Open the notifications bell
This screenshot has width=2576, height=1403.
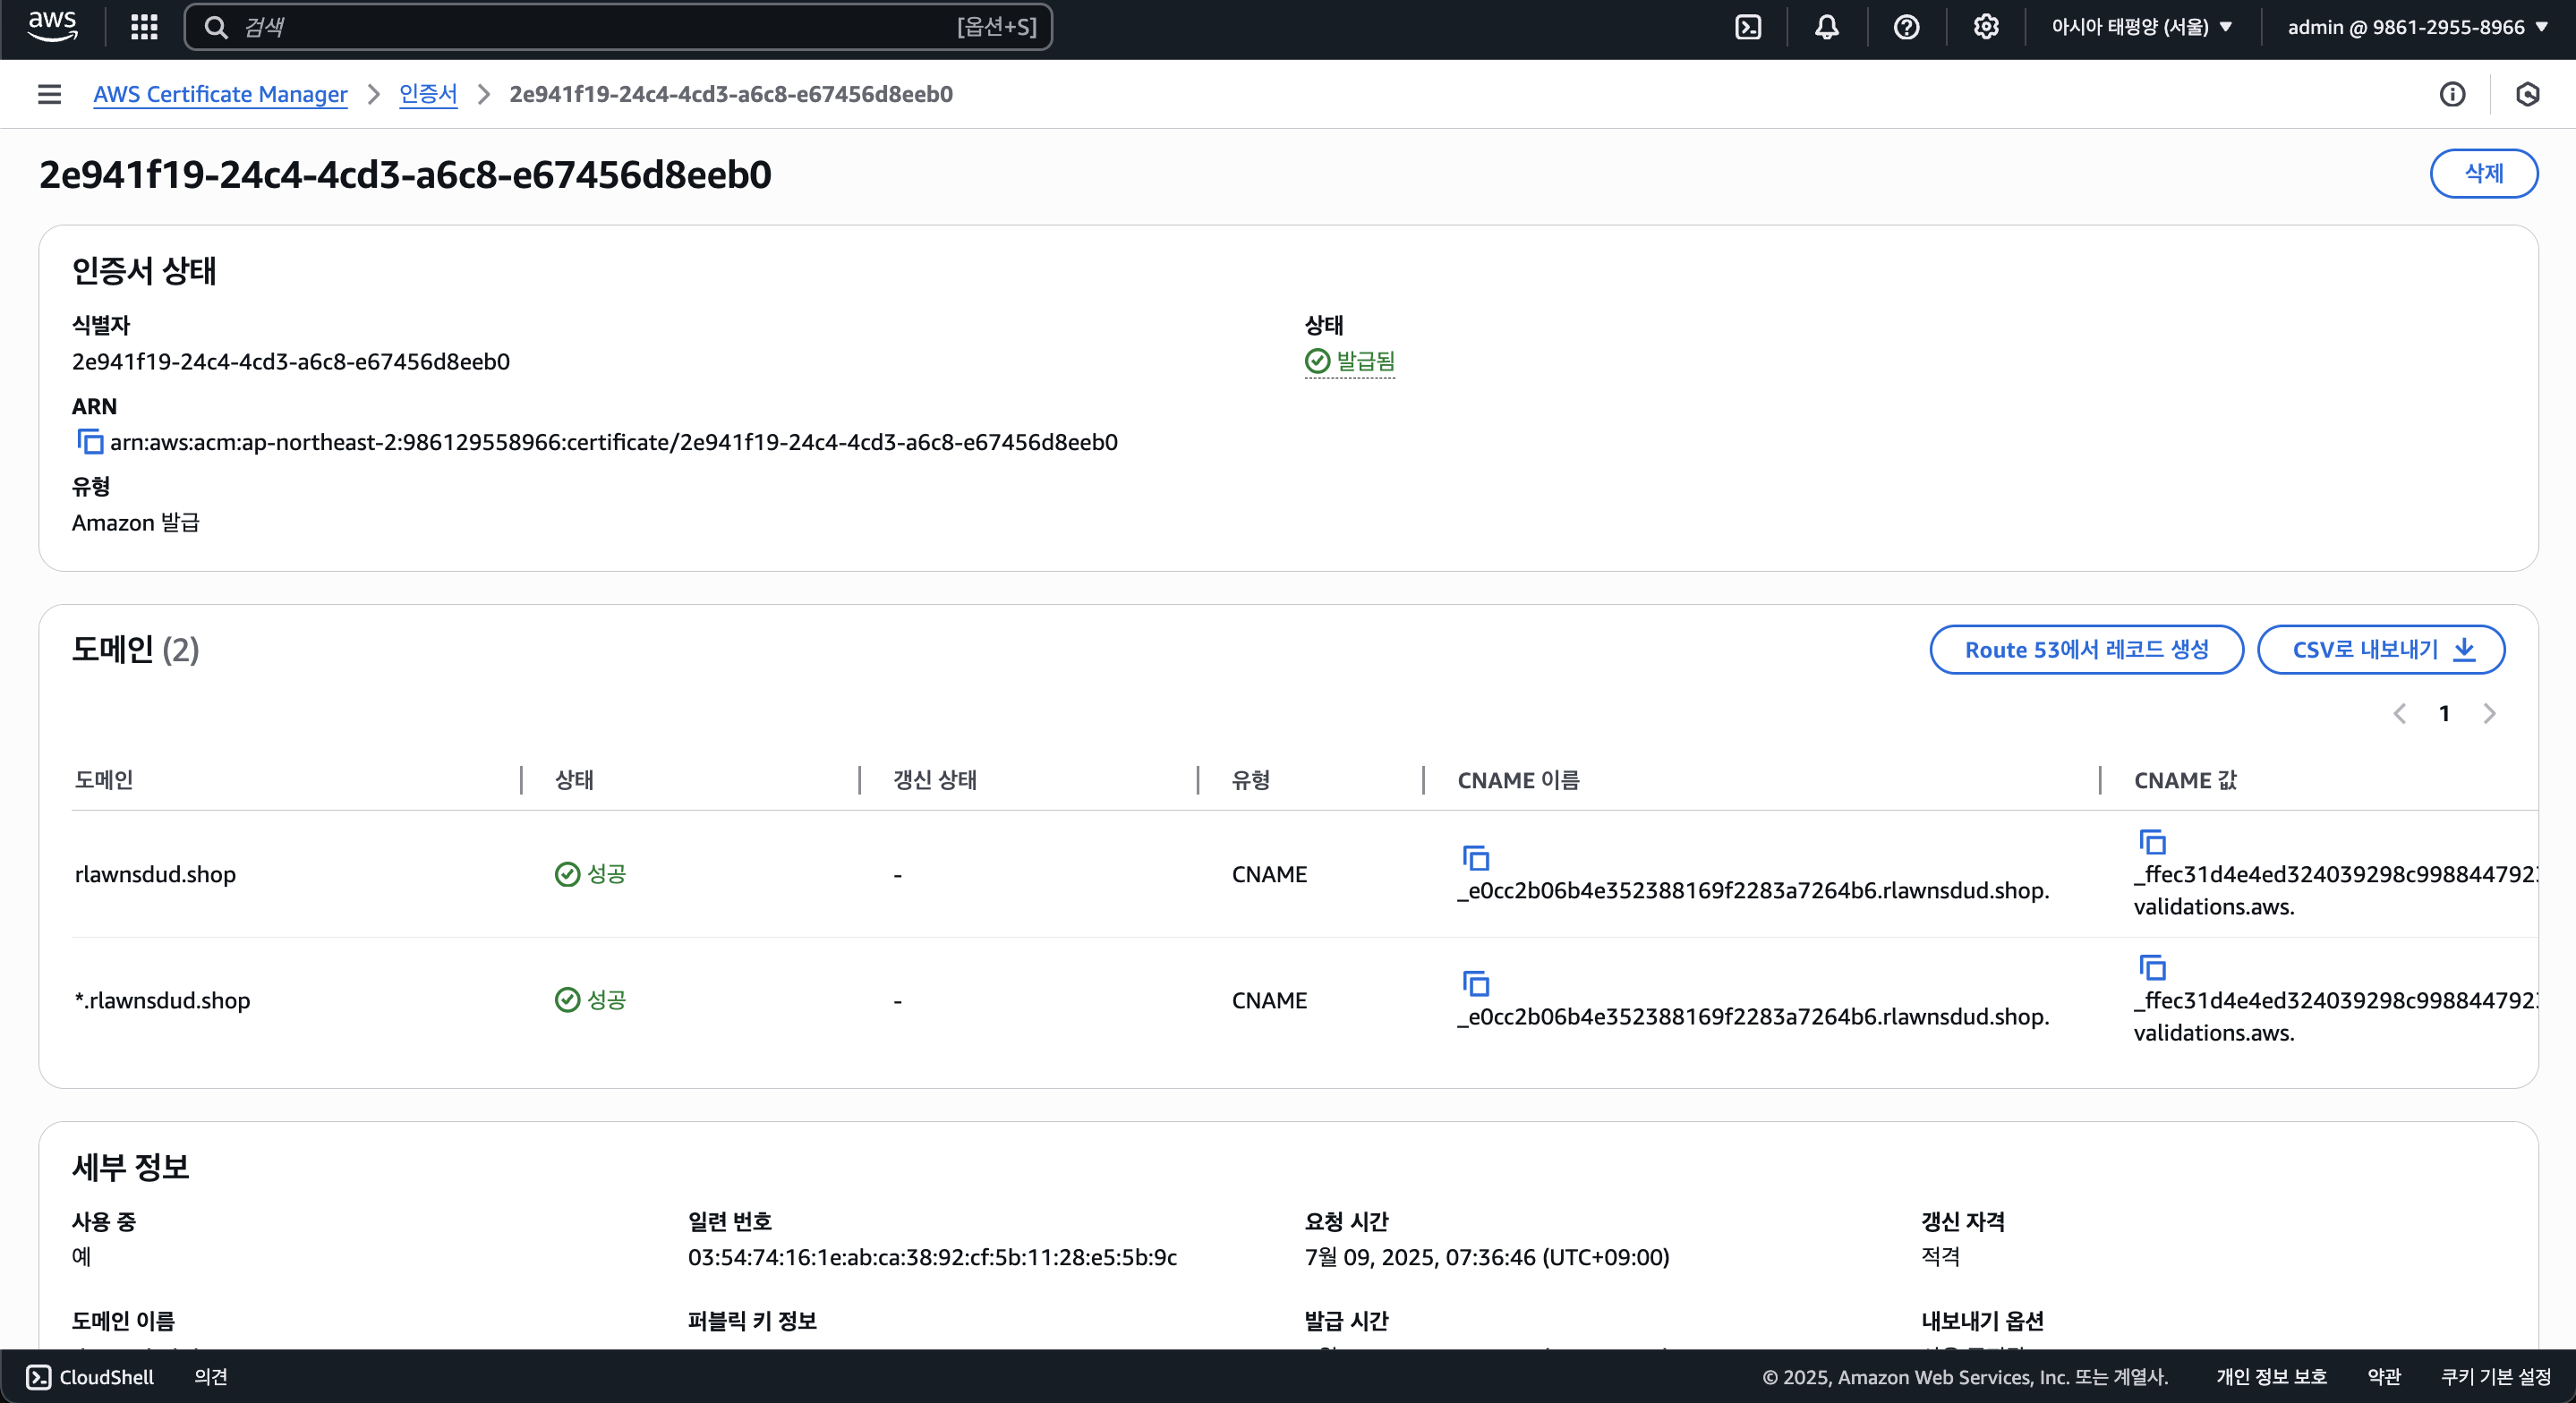(1826, 27)
